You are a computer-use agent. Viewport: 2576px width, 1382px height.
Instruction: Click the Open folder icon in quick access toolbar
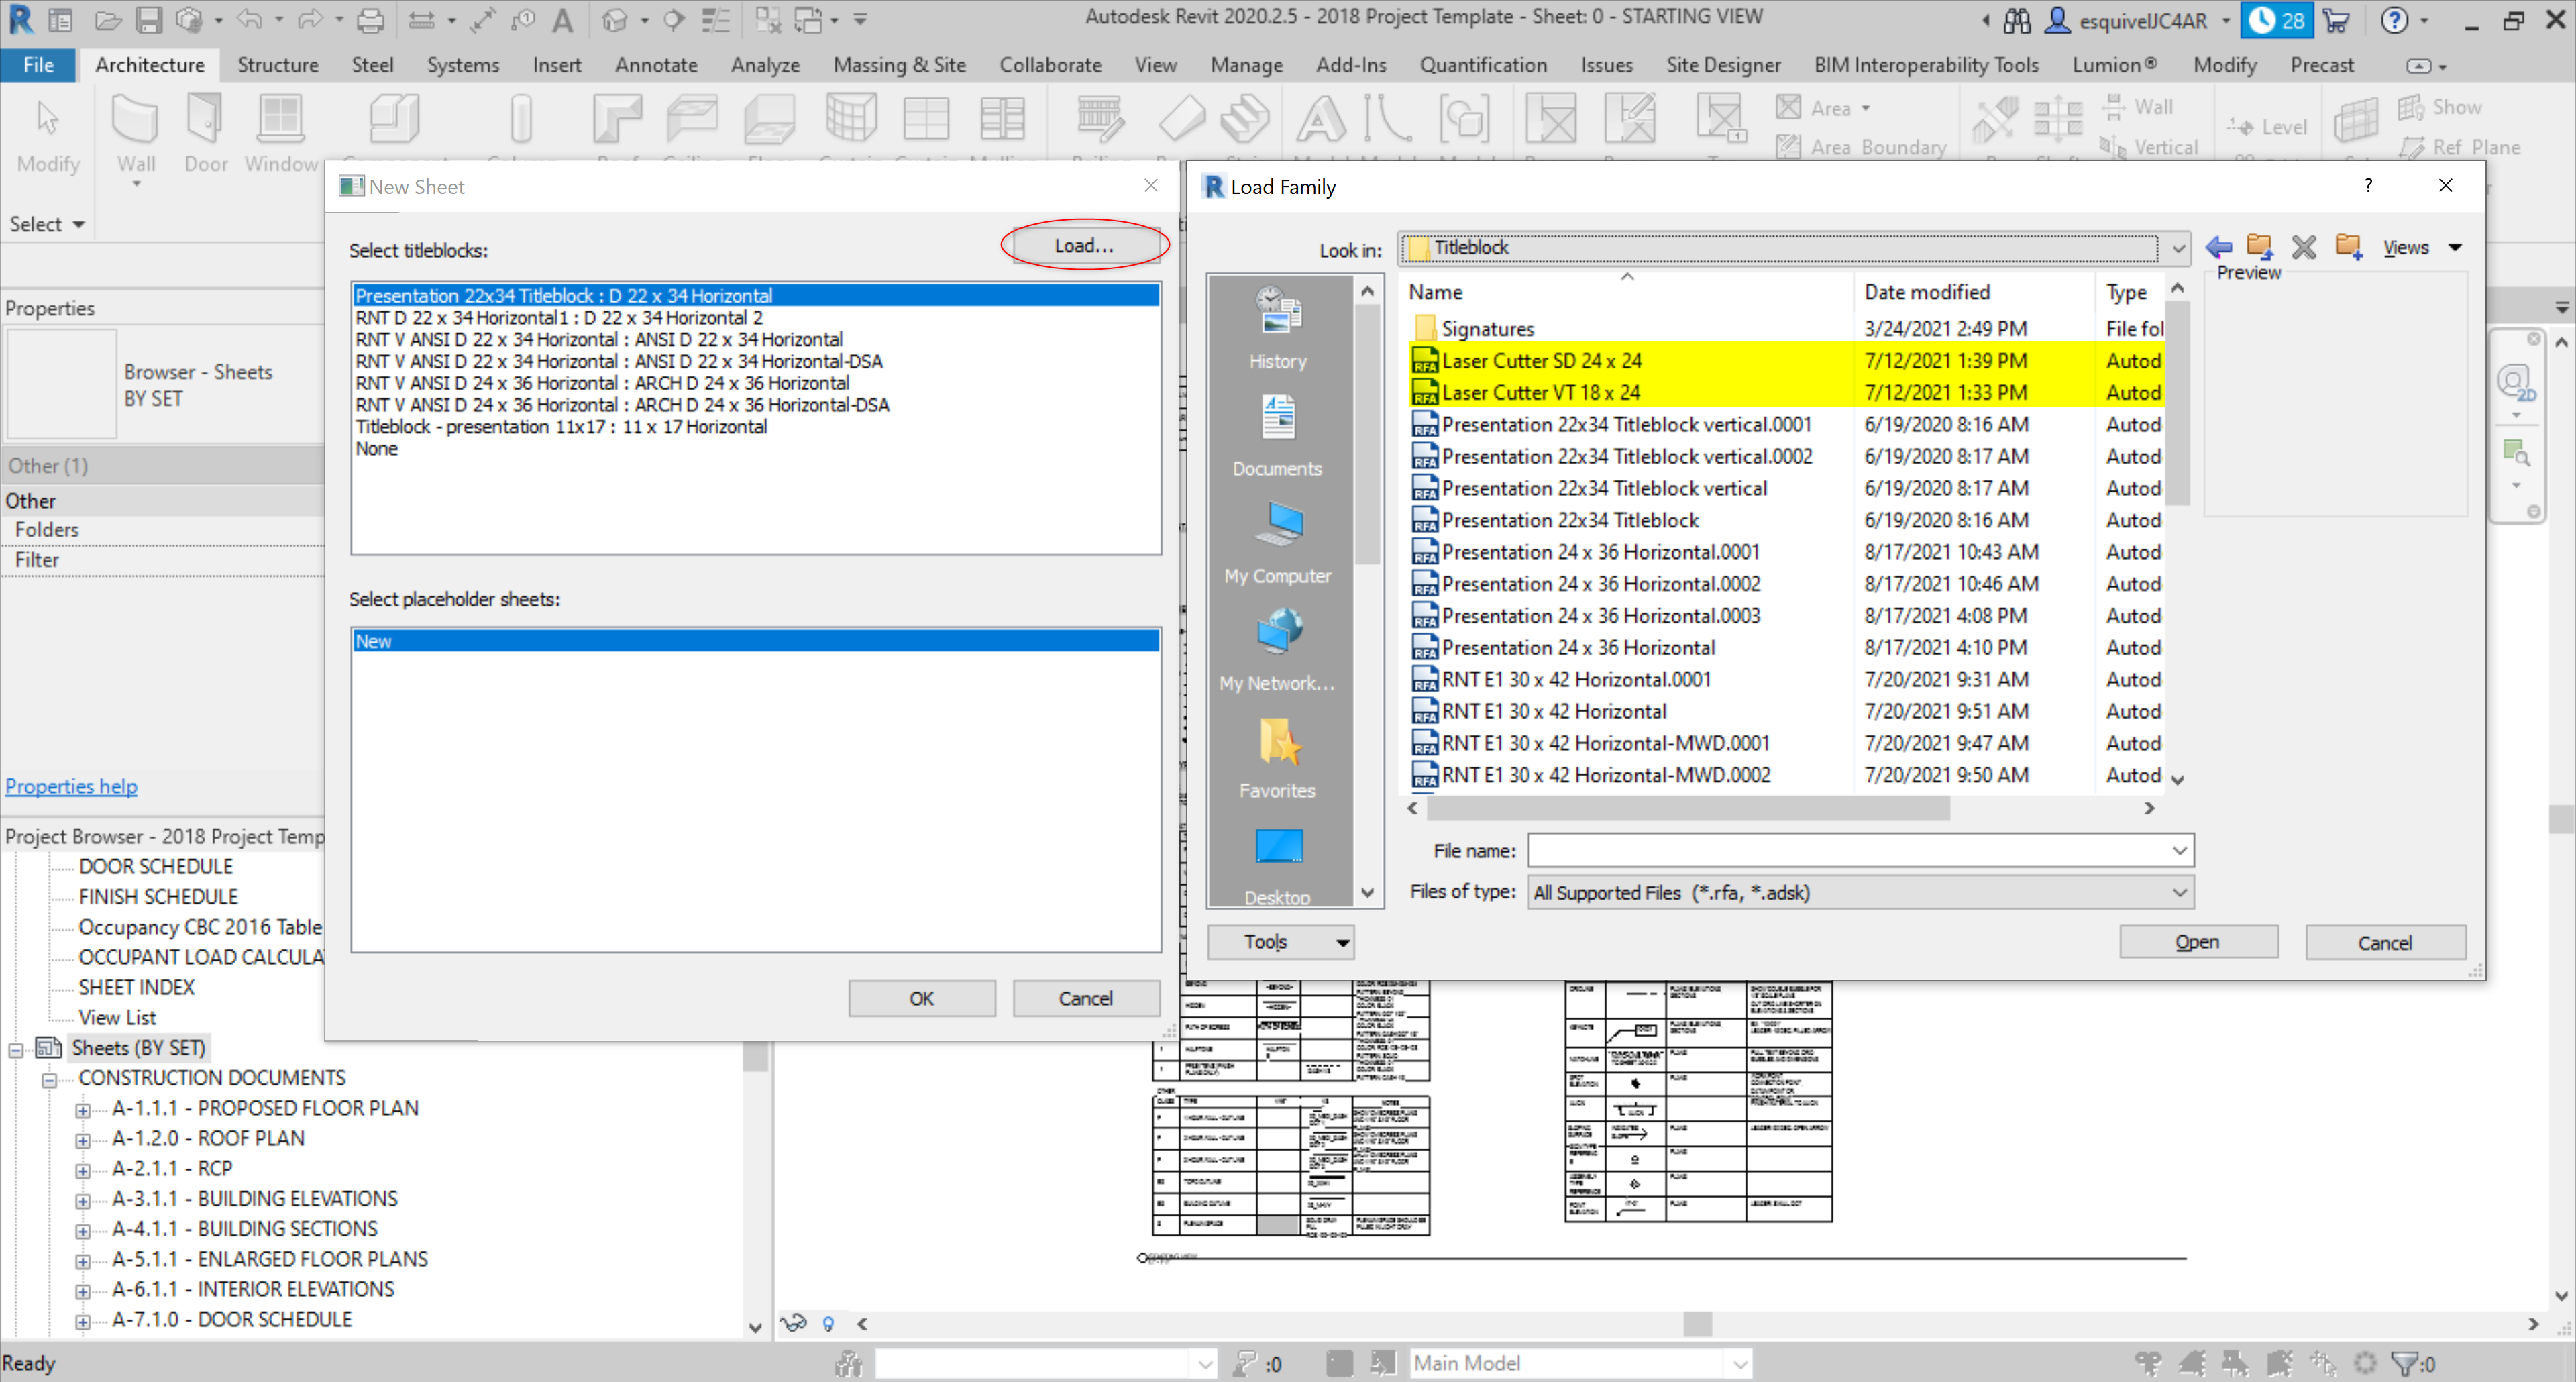109,20
